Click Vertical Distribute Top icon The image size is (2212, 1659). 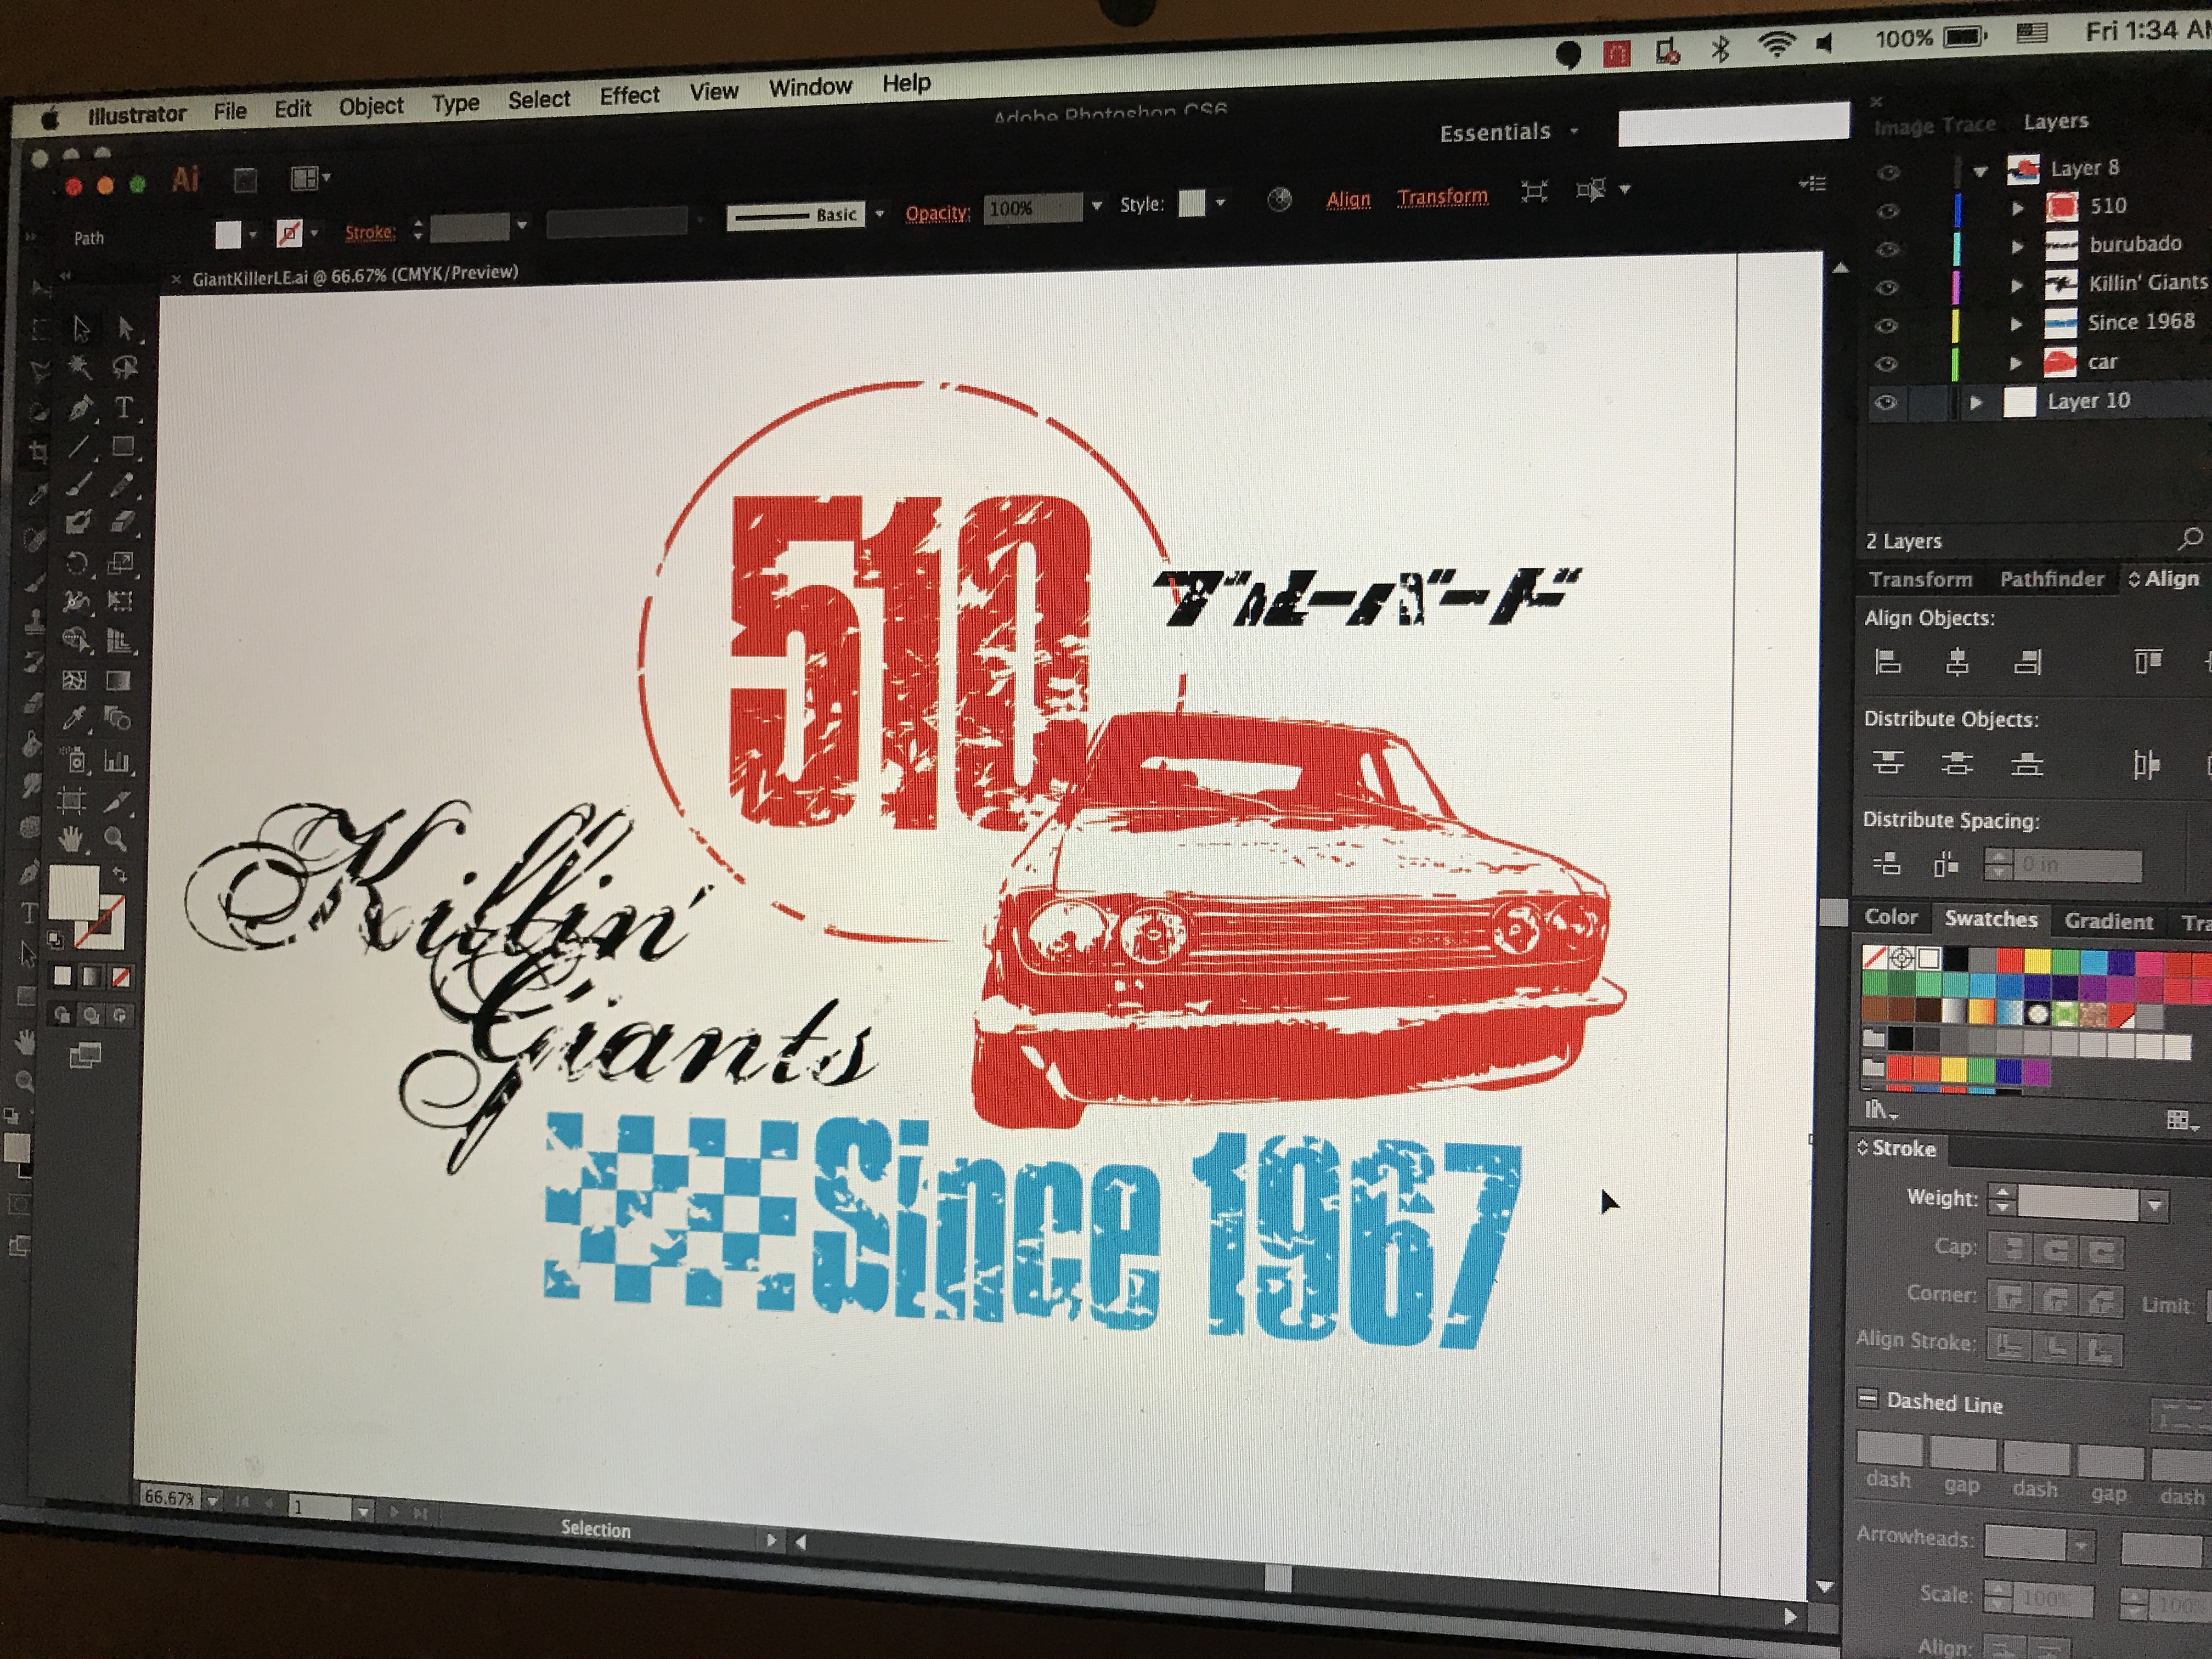coord(1887,764)
